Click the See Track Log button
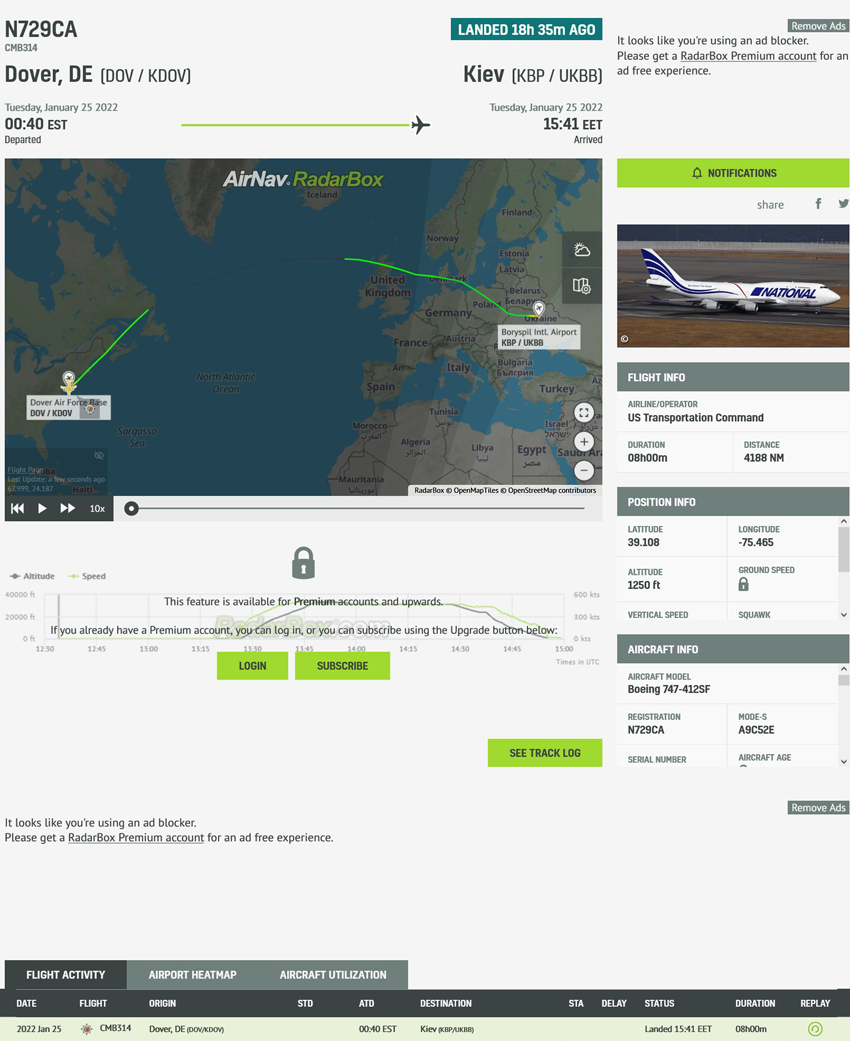Viewport: 850px width, 1041px height. click(544, 753)
